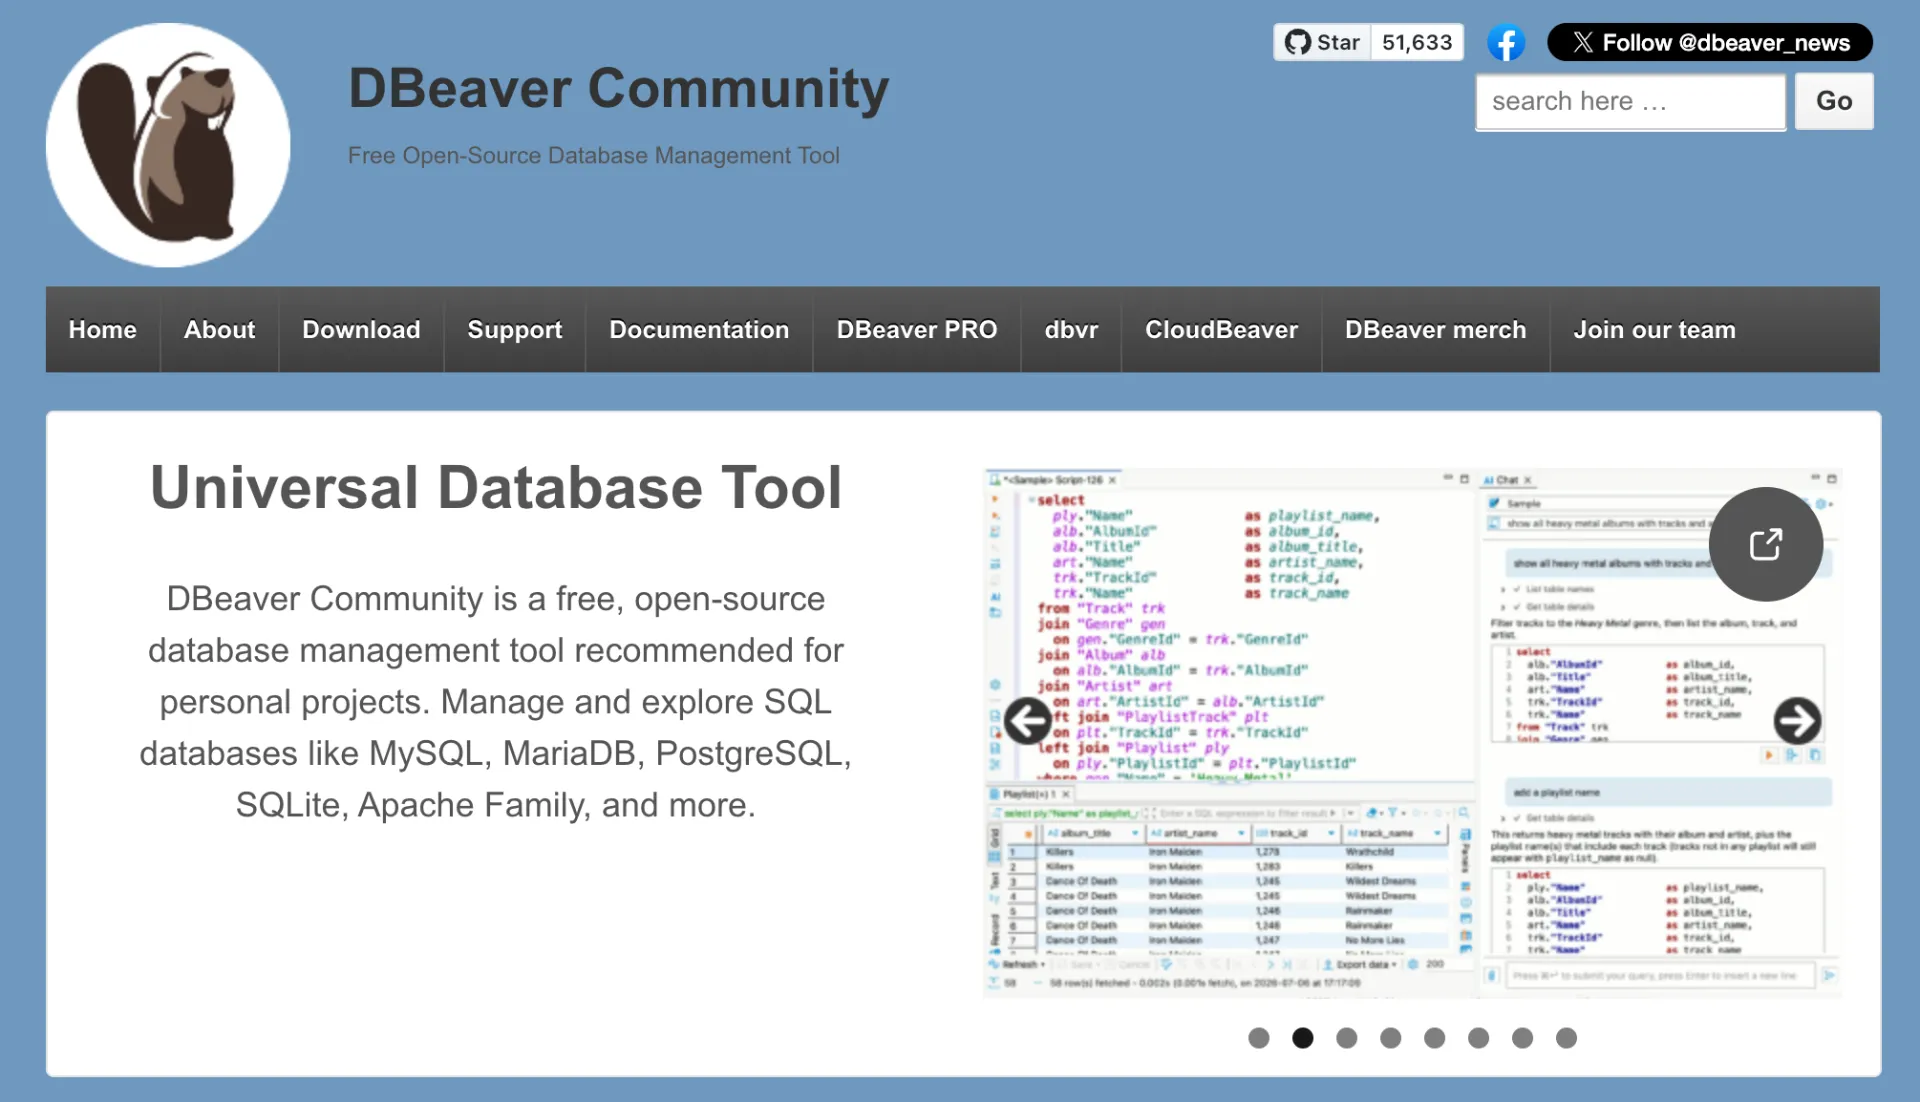Open the Download menu item
Screen dimensions: 1920x1102
point(361,330)
